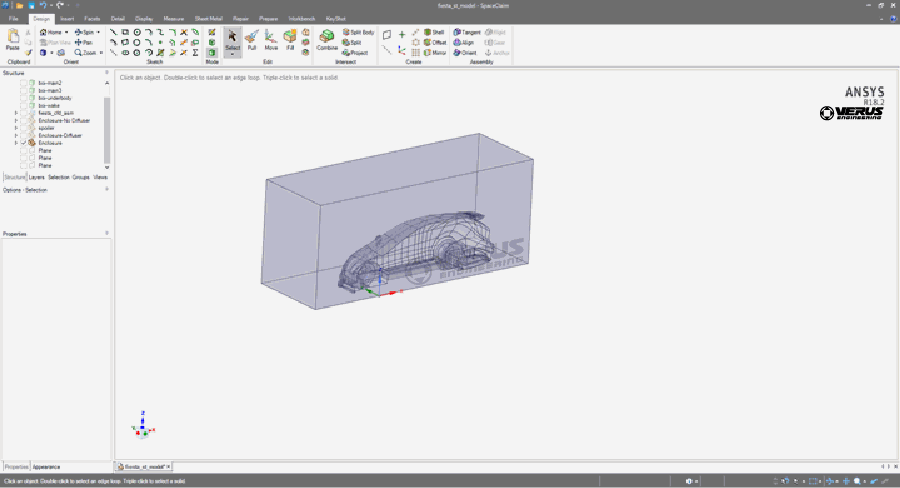
Task: Open the Appearance tab at bottom left
Action: 46,467
